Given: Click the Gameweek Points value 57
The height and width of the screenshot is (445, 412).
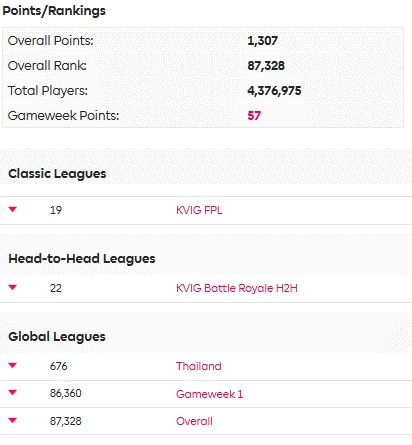Looking at the screenshot, I should (254, 116).
